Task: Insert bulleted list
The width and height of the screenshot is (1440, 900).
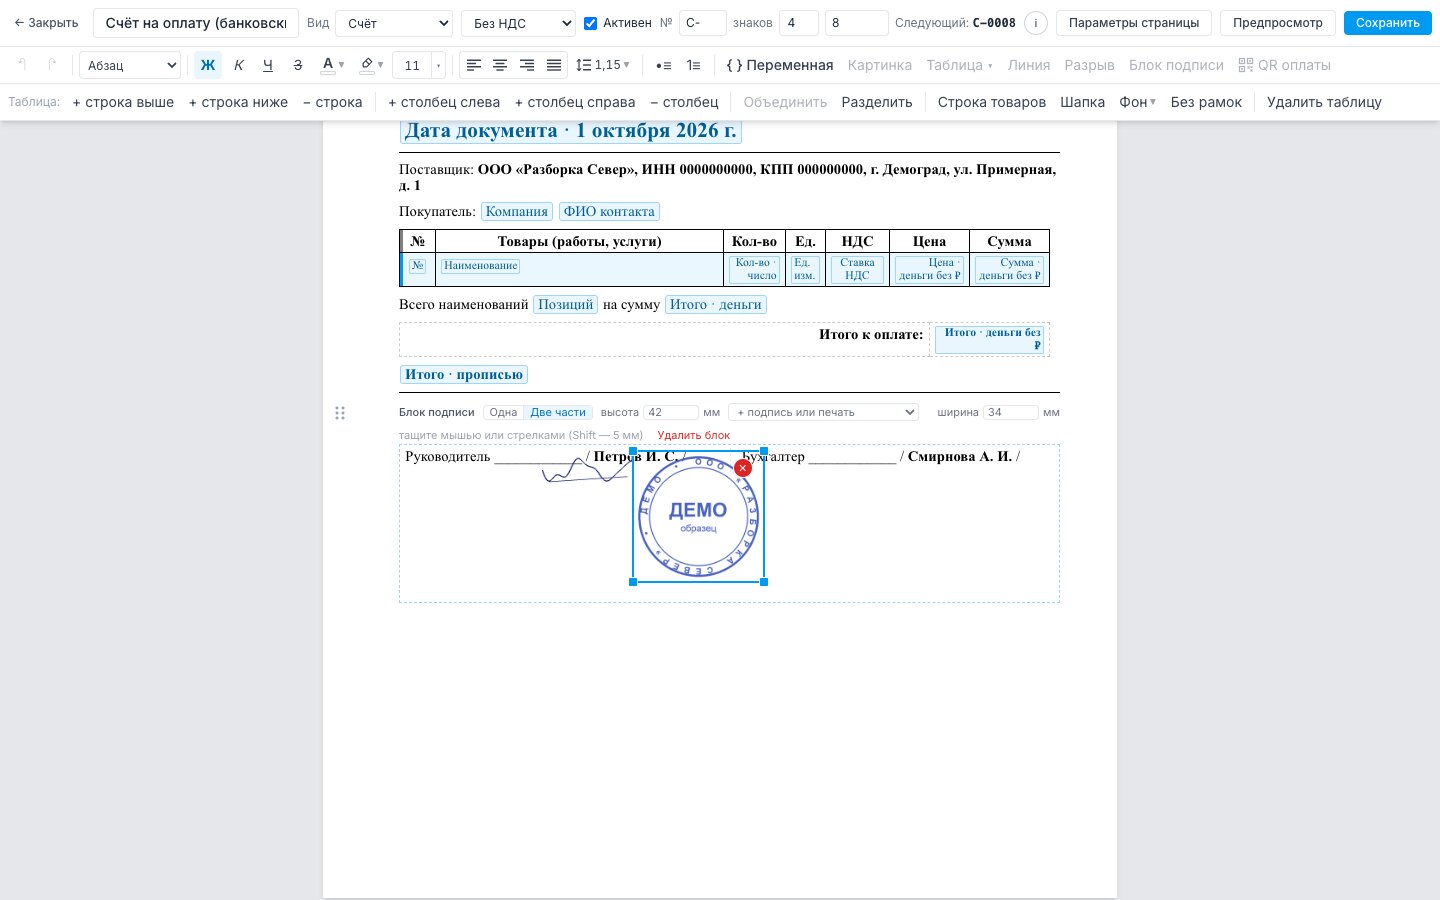Action: click(x=663, y=65)
